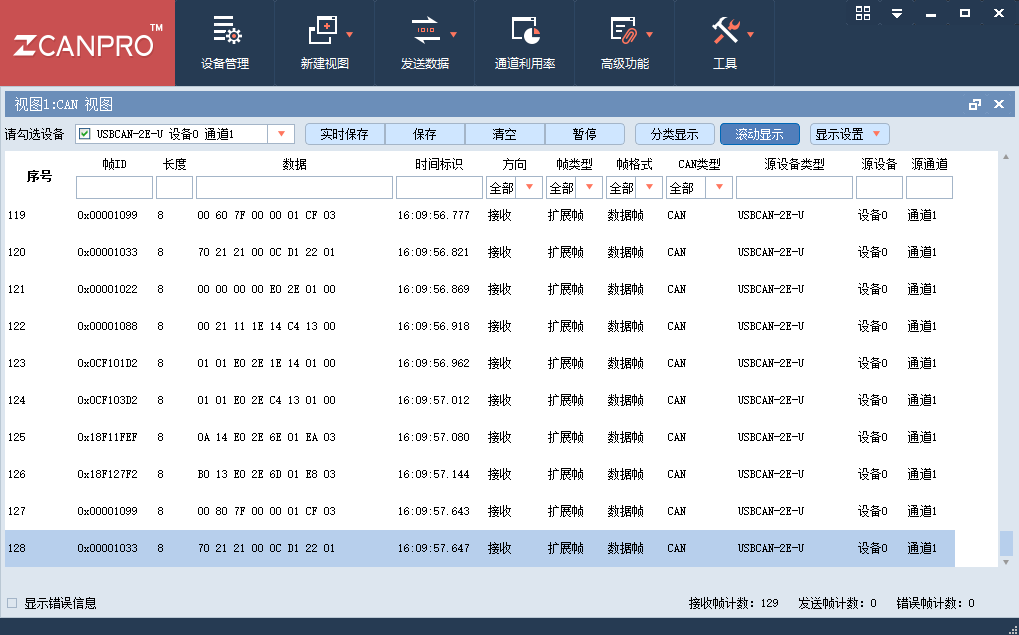
Task: Open the 发送数据 send data icon
Action: (x=424, y=40)
